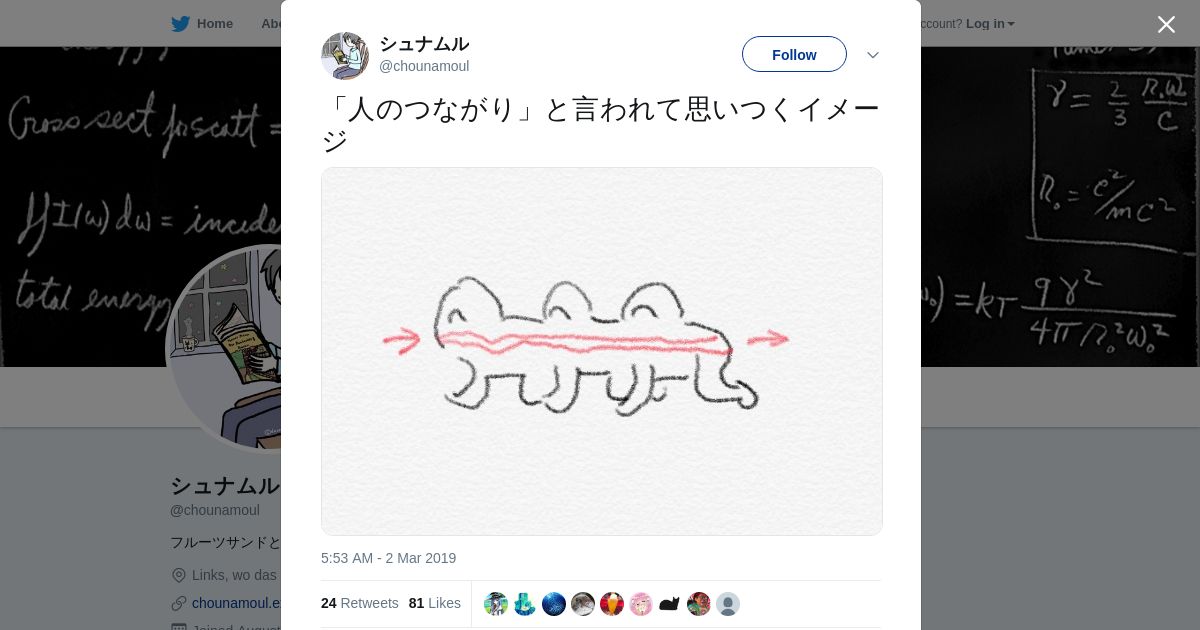Click the black cat liker avatar
This screenshot has height=630, width=1200.
coord(670,604)
